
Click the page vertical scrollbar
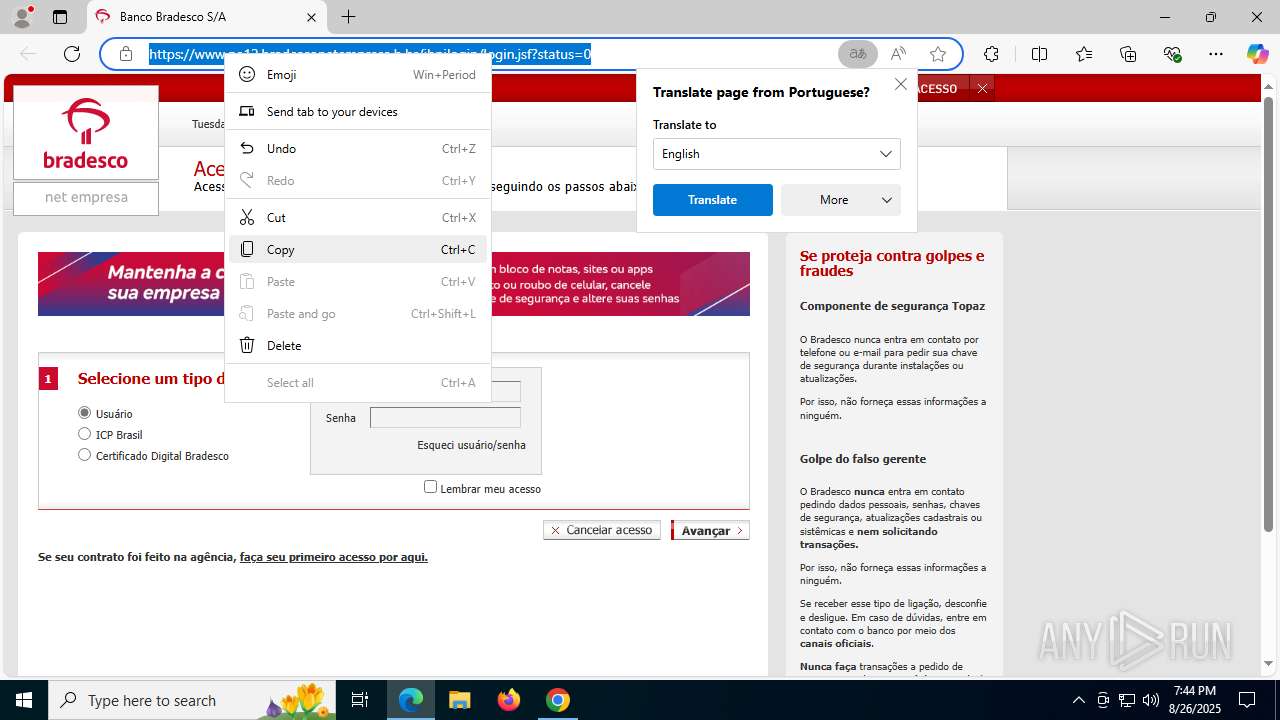tap(1268, 315)
